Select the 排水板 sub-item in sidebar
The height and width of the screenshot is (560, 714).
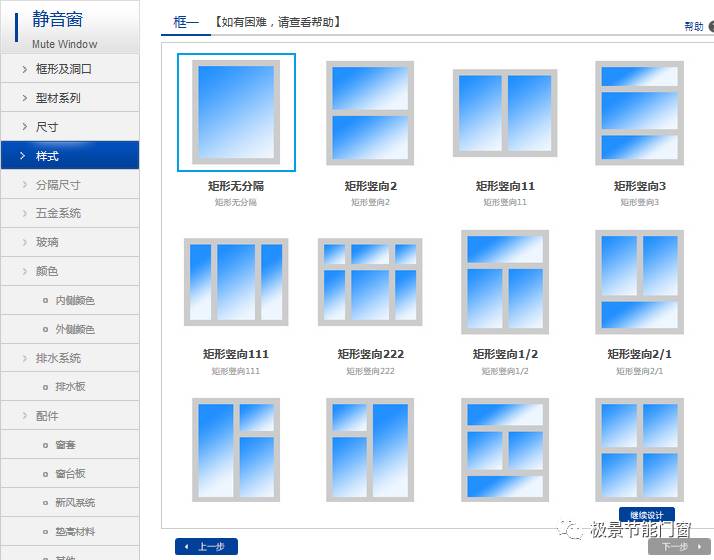[x=71, y=387]
